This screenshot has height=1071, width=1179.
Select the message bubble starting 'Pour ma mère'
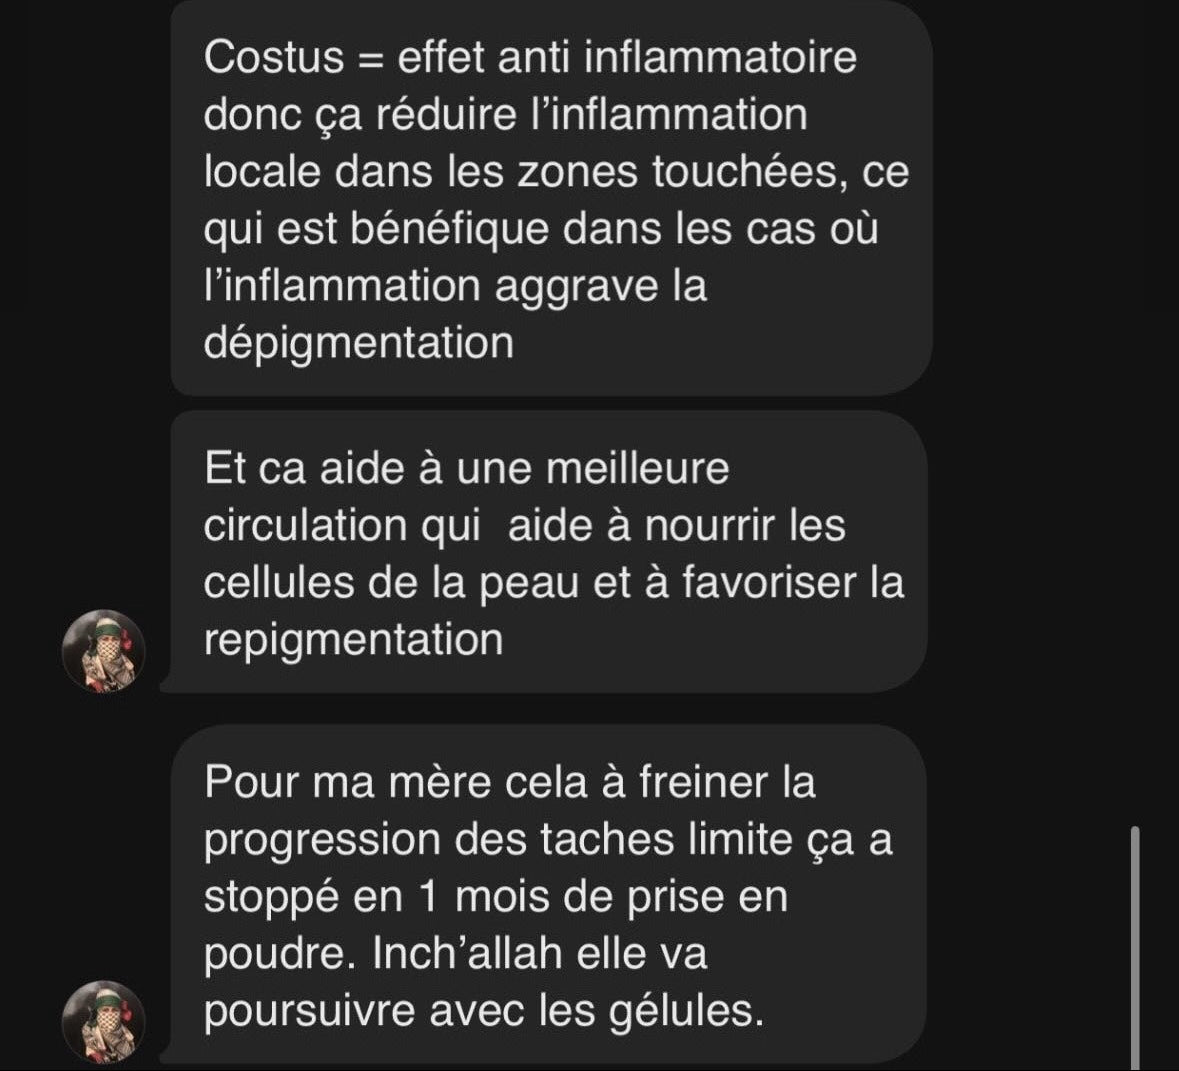tap(549, 894)
